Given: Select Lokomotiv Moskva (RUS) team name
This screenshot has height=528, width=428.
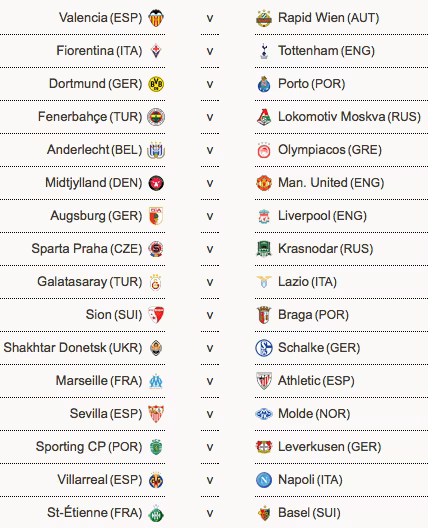Looking at the screenshot, I should point(349,117).
